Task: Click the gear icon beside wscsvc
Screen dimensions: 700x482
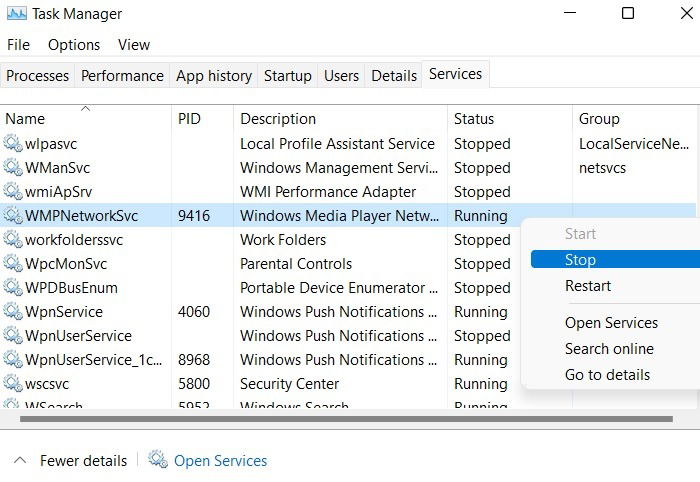Action: pyautogui.click(x=12, y=383)
